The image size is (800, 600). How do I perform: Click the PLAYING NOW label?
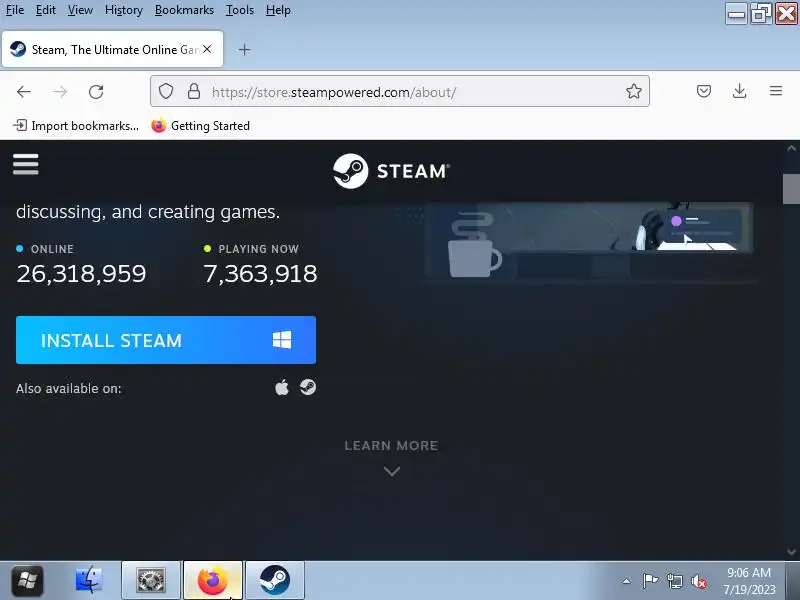258,249
